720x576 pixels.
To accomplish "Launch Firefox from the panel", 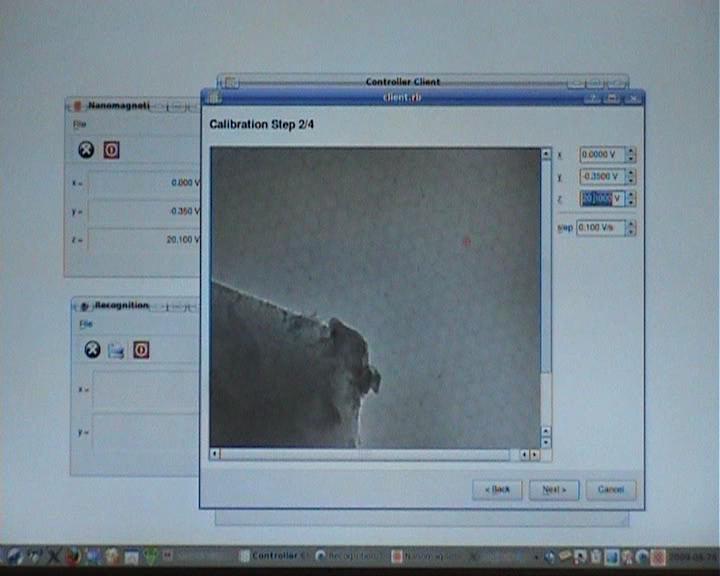I will pos(73,556).
